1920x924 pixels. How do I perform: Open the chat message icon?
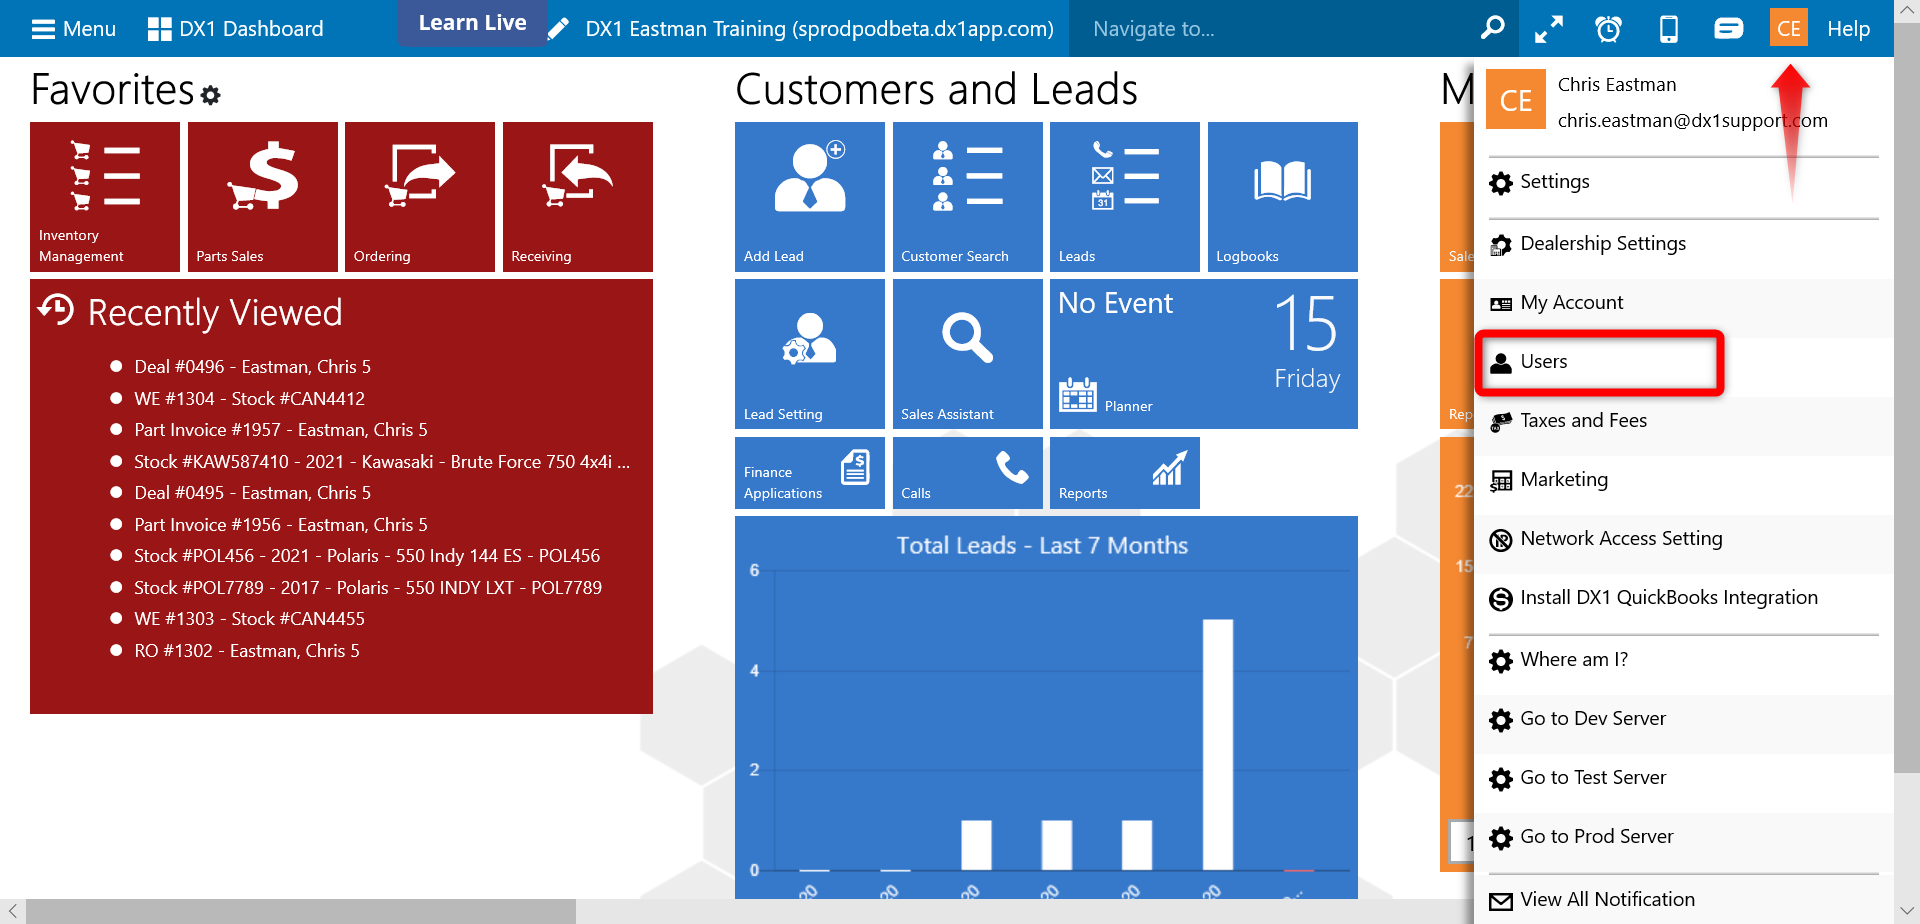pyautogui.click(x=1729, y=29)
